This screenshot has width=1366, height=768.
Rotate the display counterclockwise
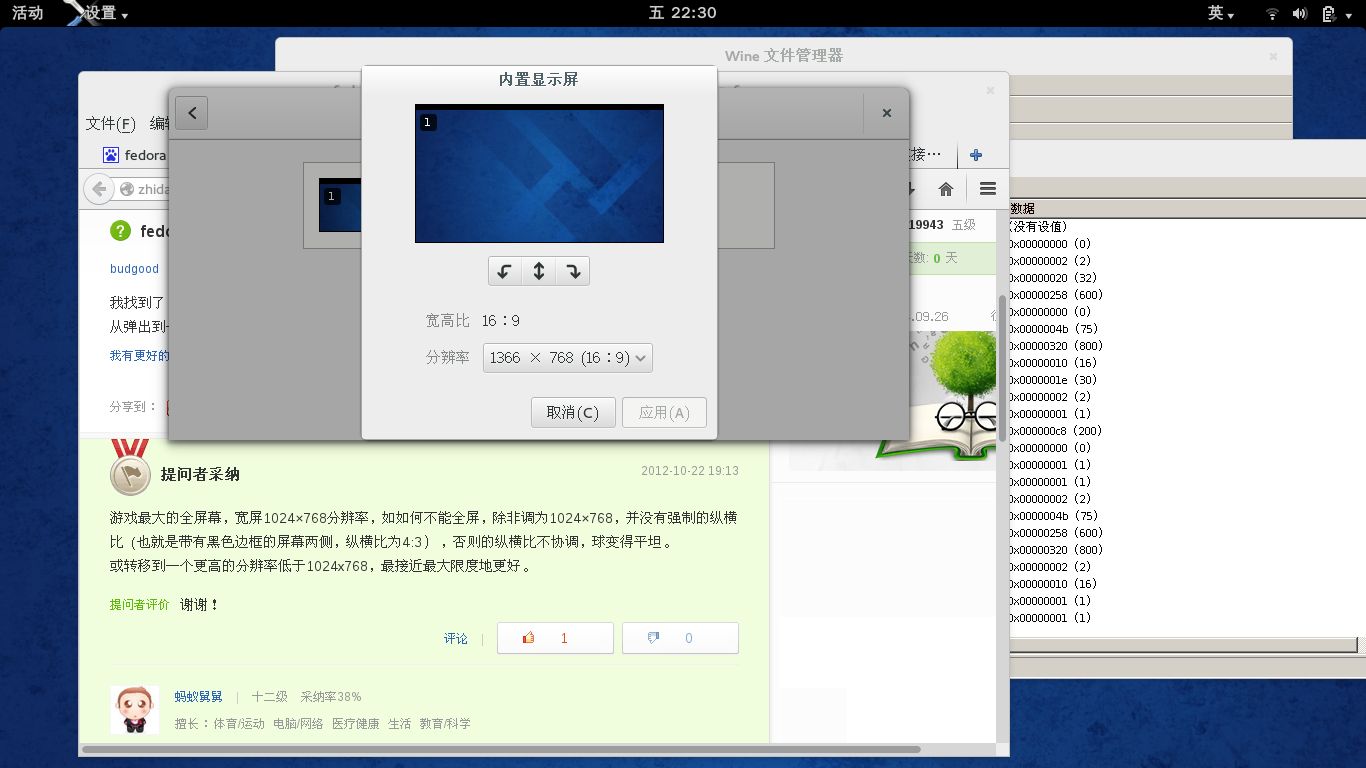coord(505,271)
